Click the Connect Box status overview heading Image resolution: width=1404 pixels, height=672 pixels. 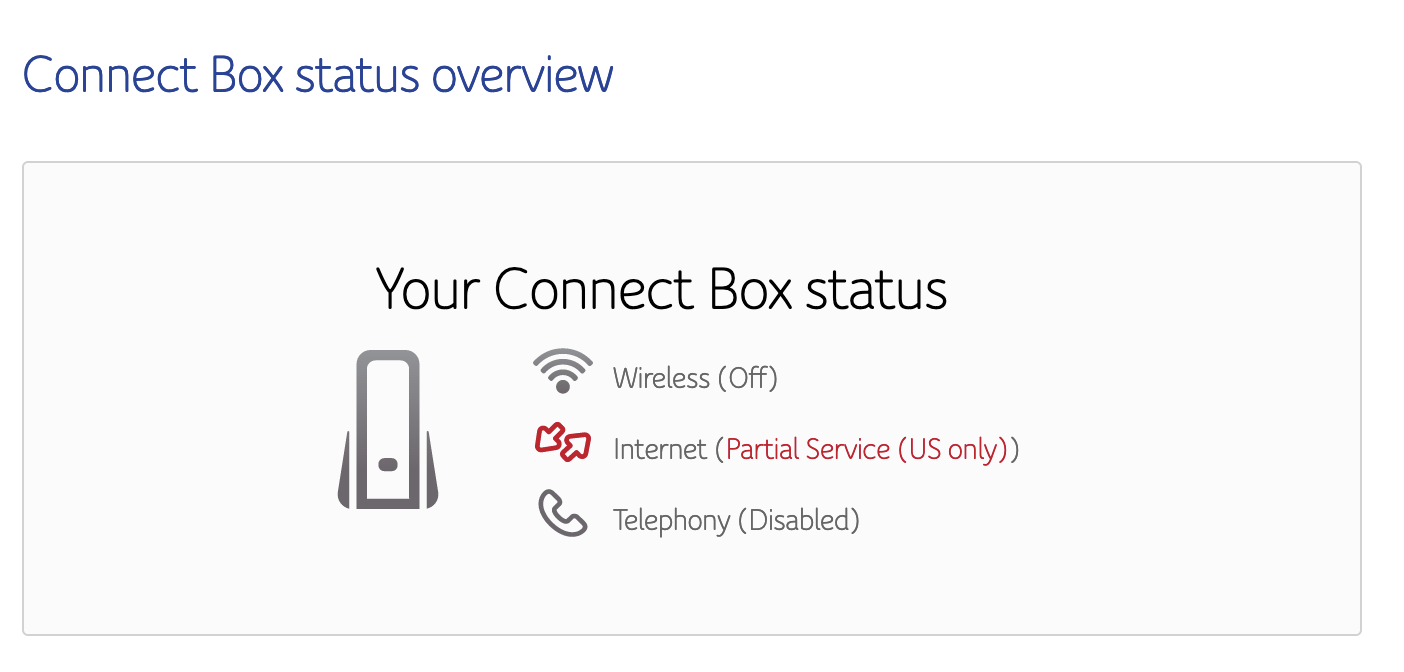click(x=318, y=75)
